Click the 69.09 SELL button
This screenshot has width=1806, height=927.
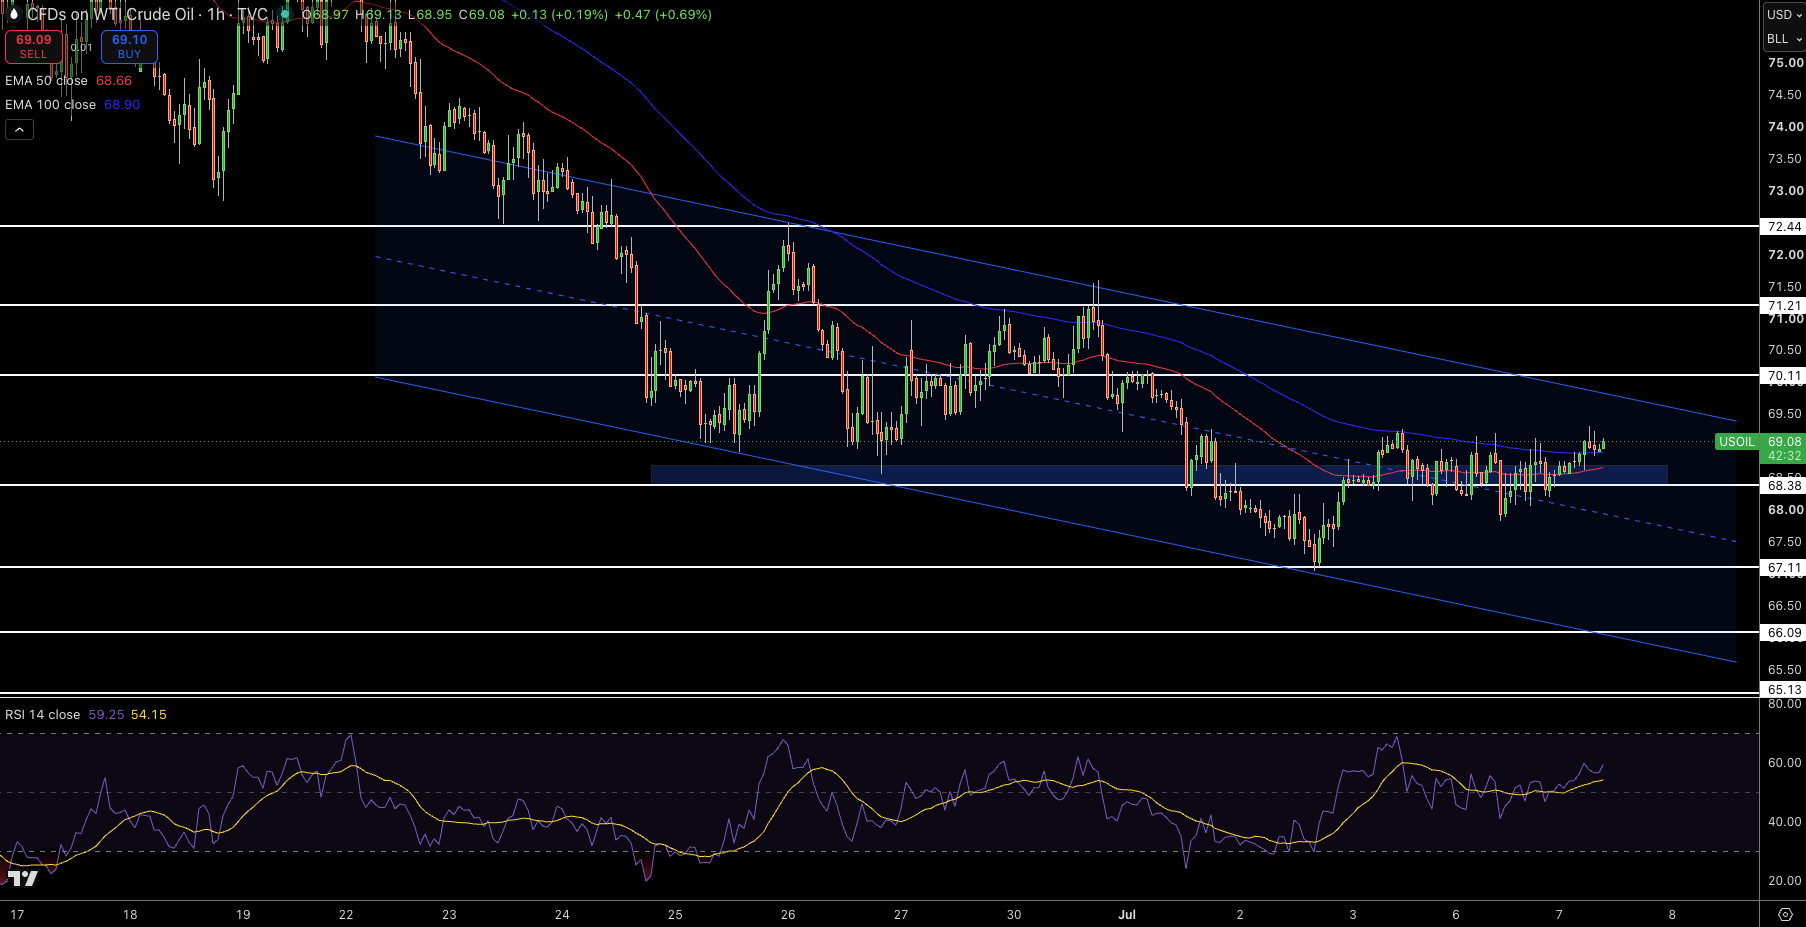tap(34, 46)
